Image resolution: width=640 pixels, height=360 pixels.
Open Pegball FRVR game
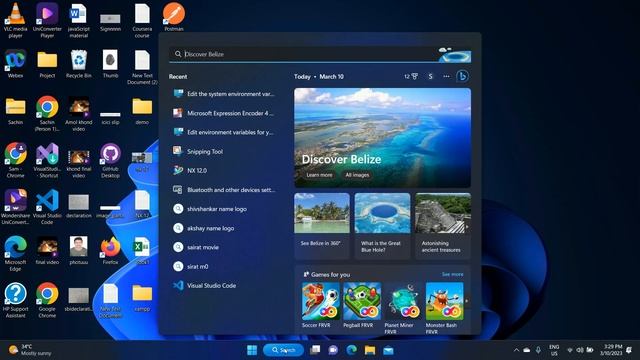click(362, 305)
